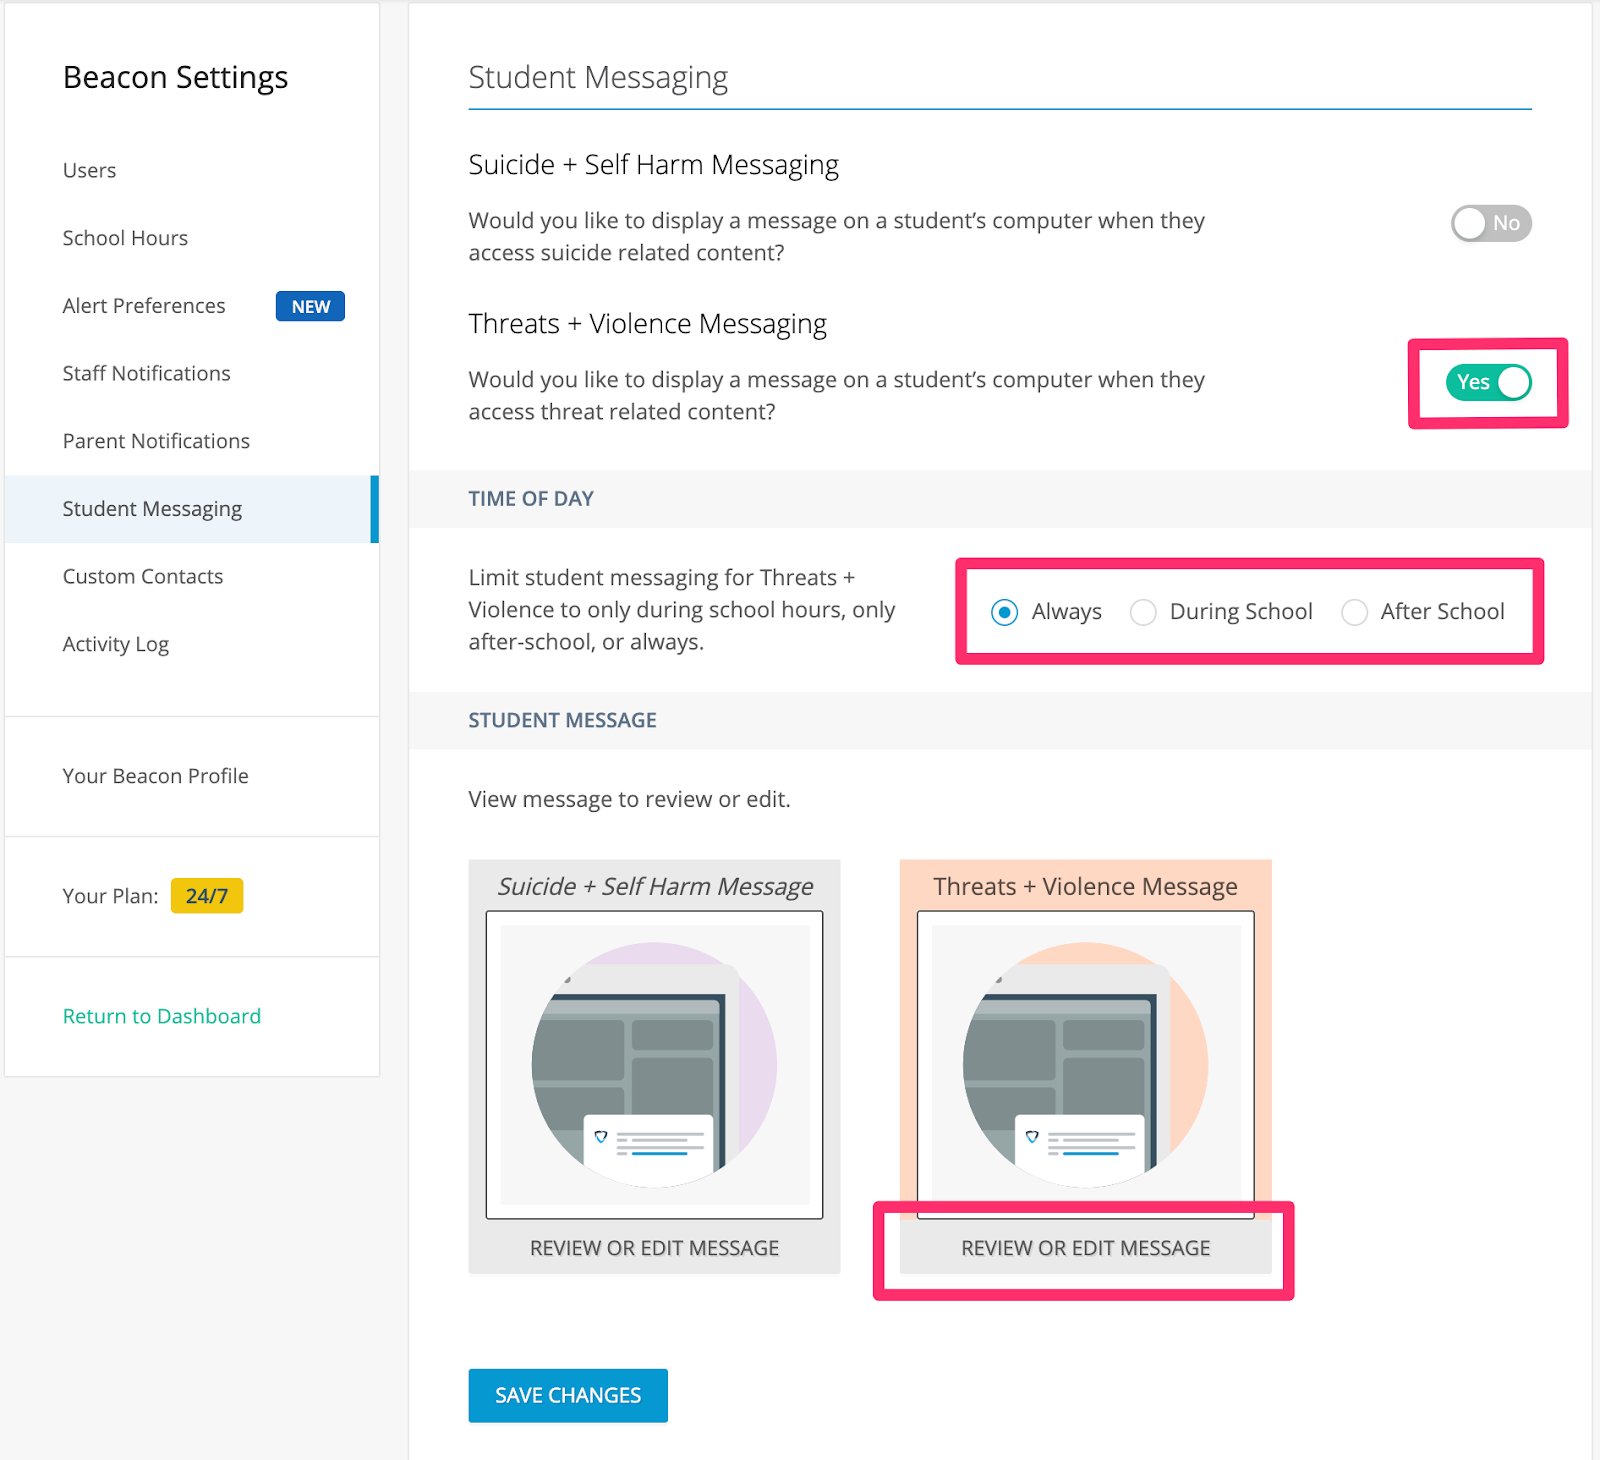1600x1460 pixels.
Task: Click the 'Threats + Violence Message' card title
Action: pyautogui.click(x=1085, y=887)
